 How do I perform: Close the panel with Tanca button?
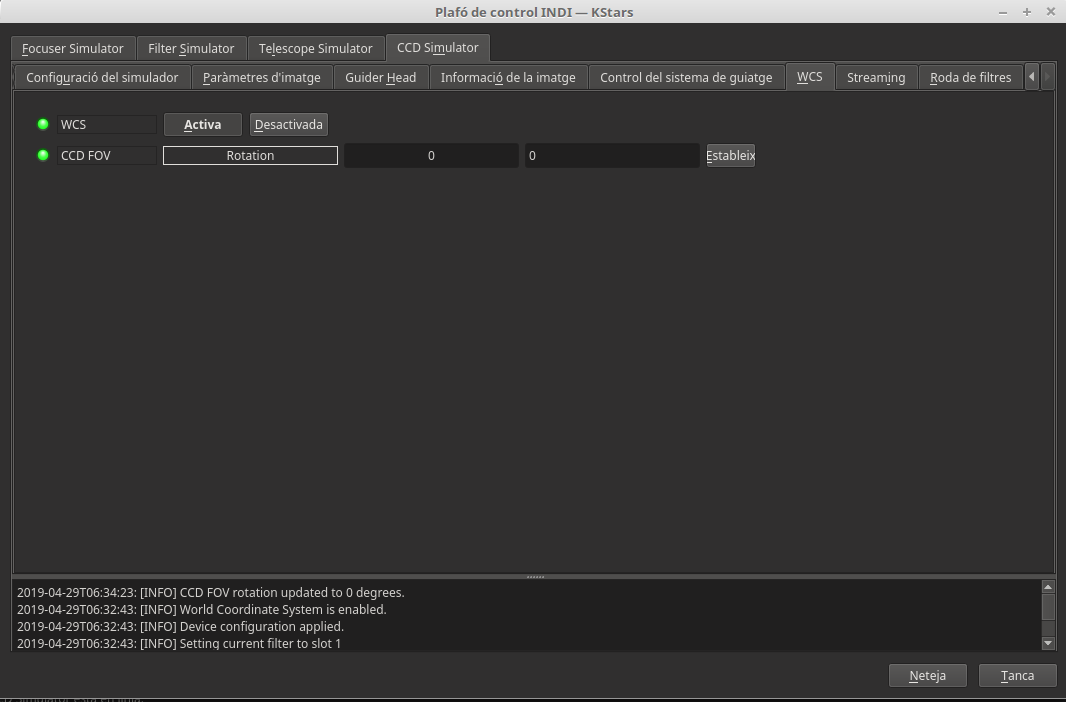(1017, 675)
